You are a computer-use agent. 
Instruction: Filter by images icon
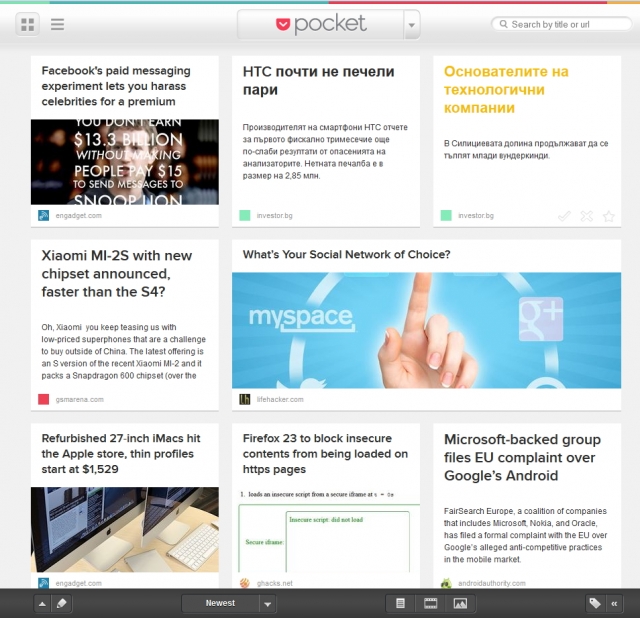pyautogui.click(x=460, y=603)
